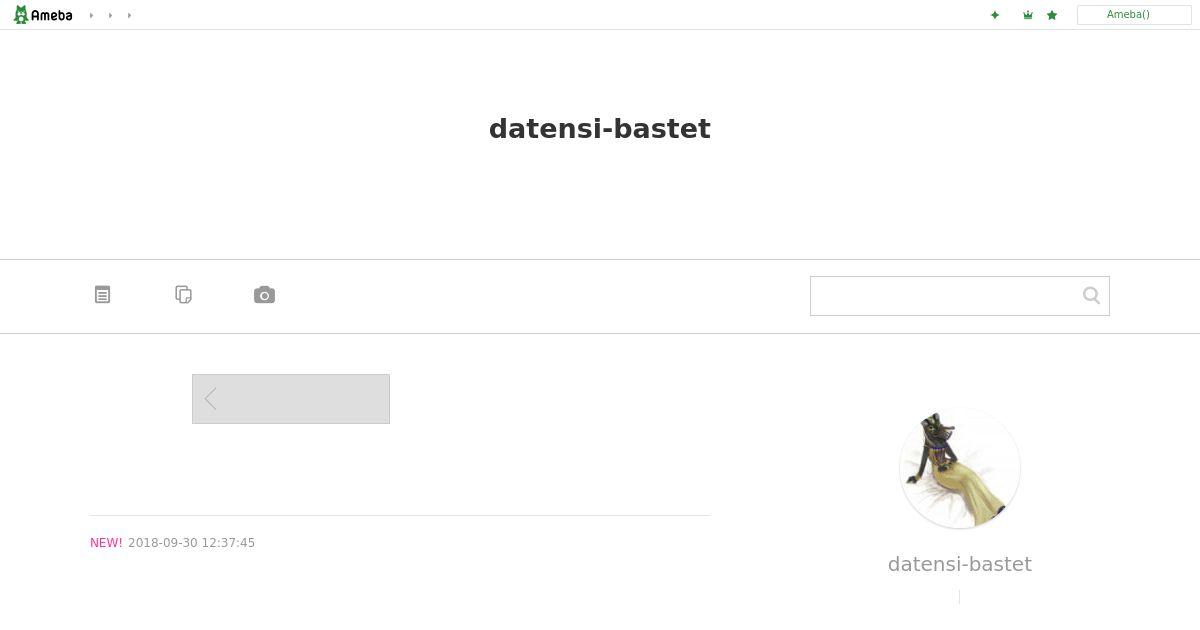Click the green crown ranking icon
The image size is (1200, 630).
1027,15
